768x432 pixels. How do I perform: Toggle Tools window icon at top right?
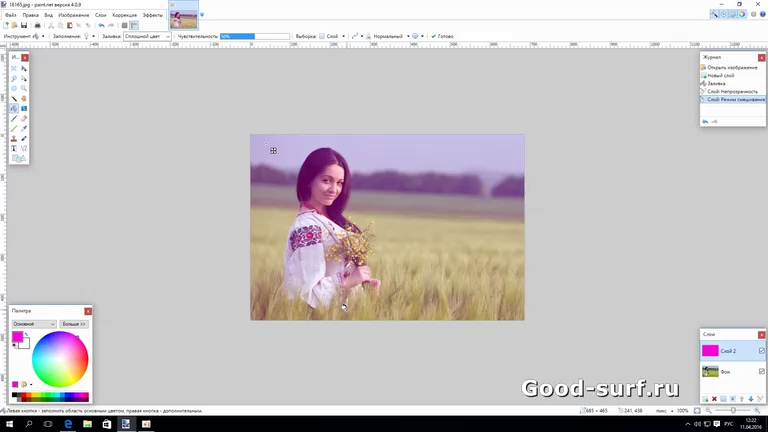click(714, 14)
